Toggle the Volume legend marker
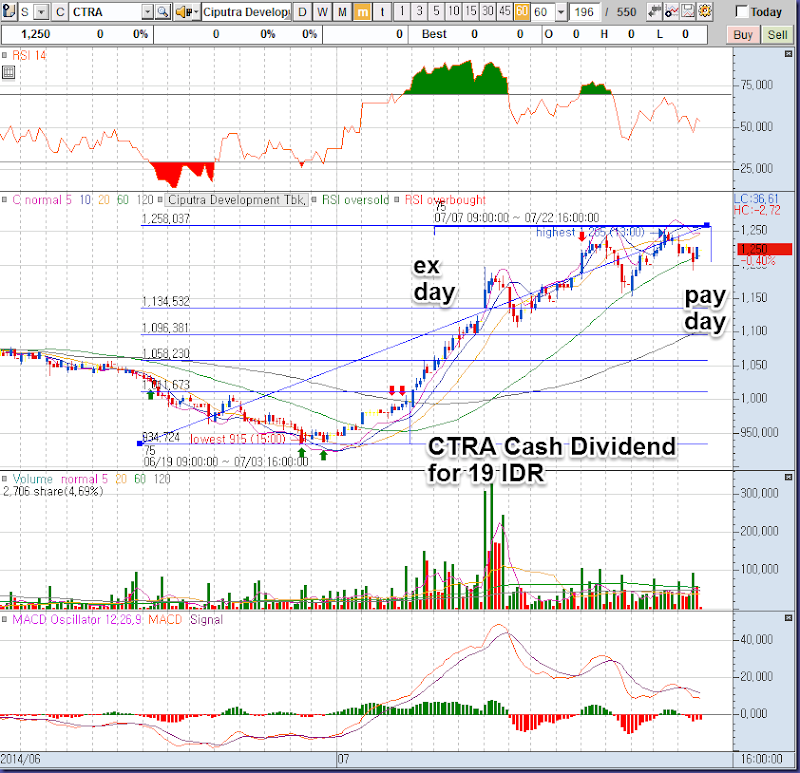The image size is (800, 773). click(4, 479)
